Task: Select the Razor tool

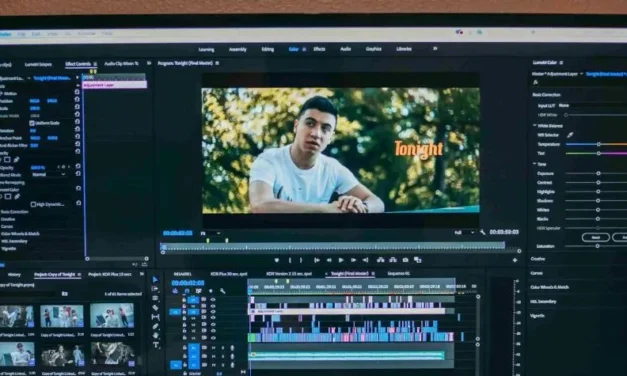Action: coord(155,307)
